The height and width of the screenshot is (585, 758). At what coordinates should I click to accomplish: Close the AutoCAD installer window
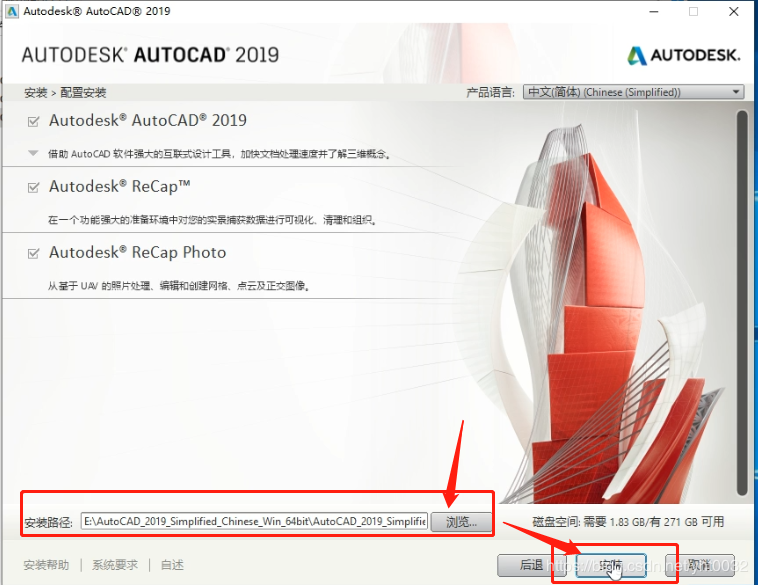pyautogui.click(x=734, y=11)
